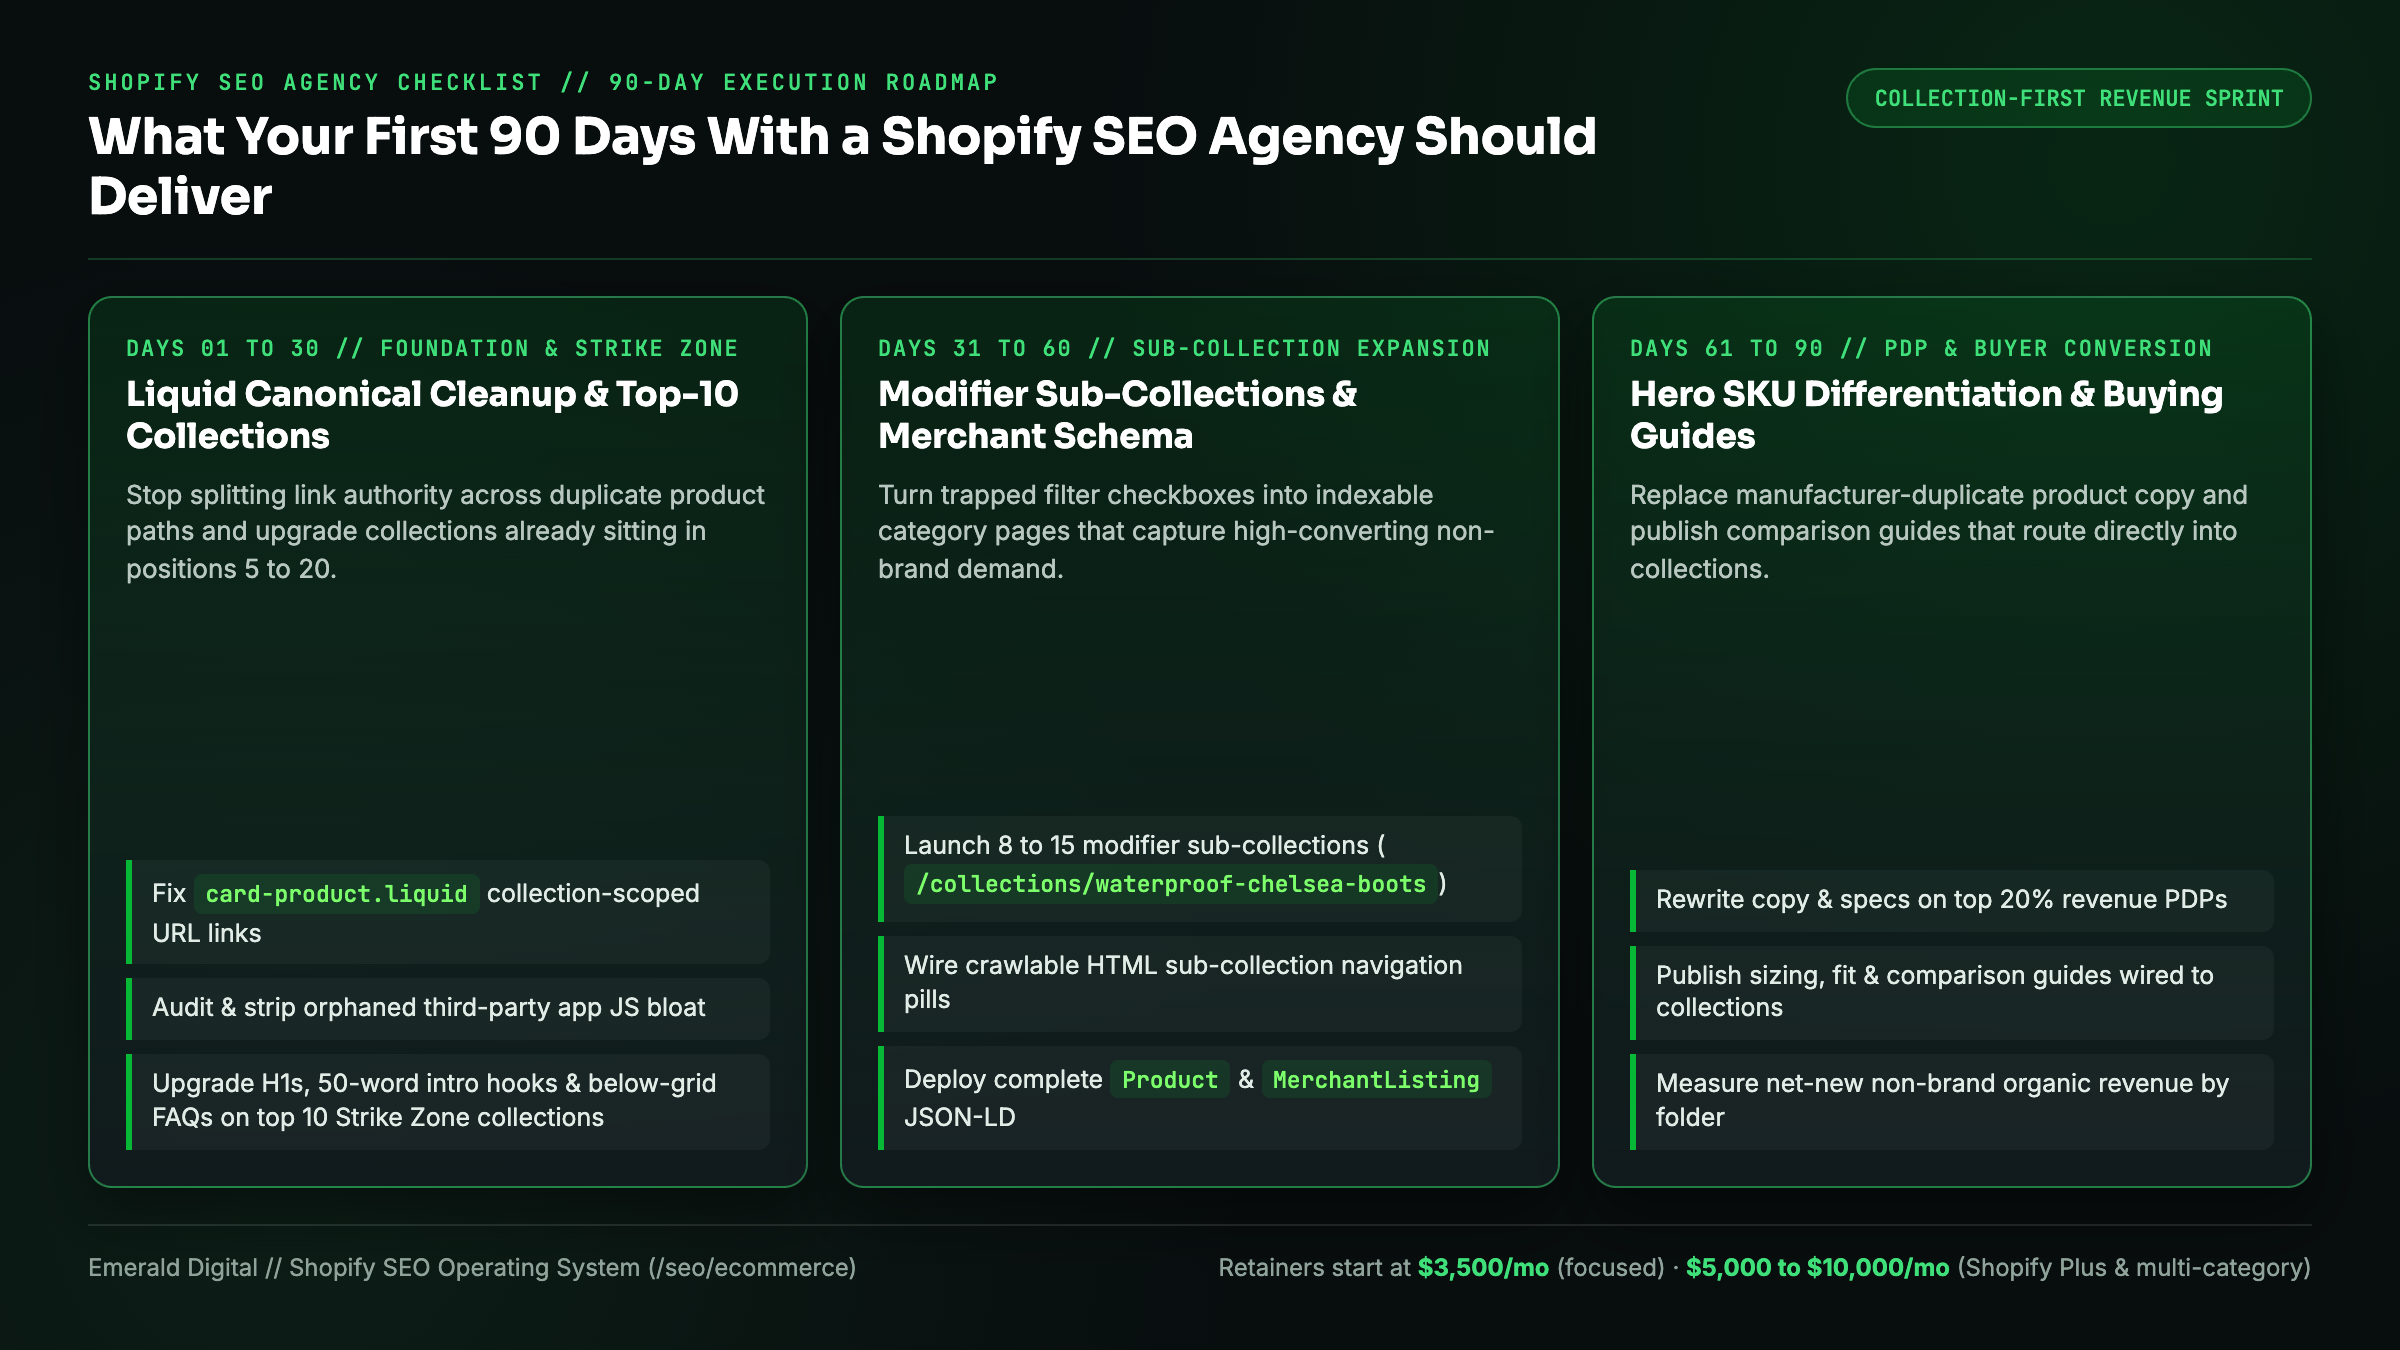Screen dimensions: 2400x1350
Task: Click the '$5,000 to $10,000/mo' price text
Action: click(1817, 1267)
